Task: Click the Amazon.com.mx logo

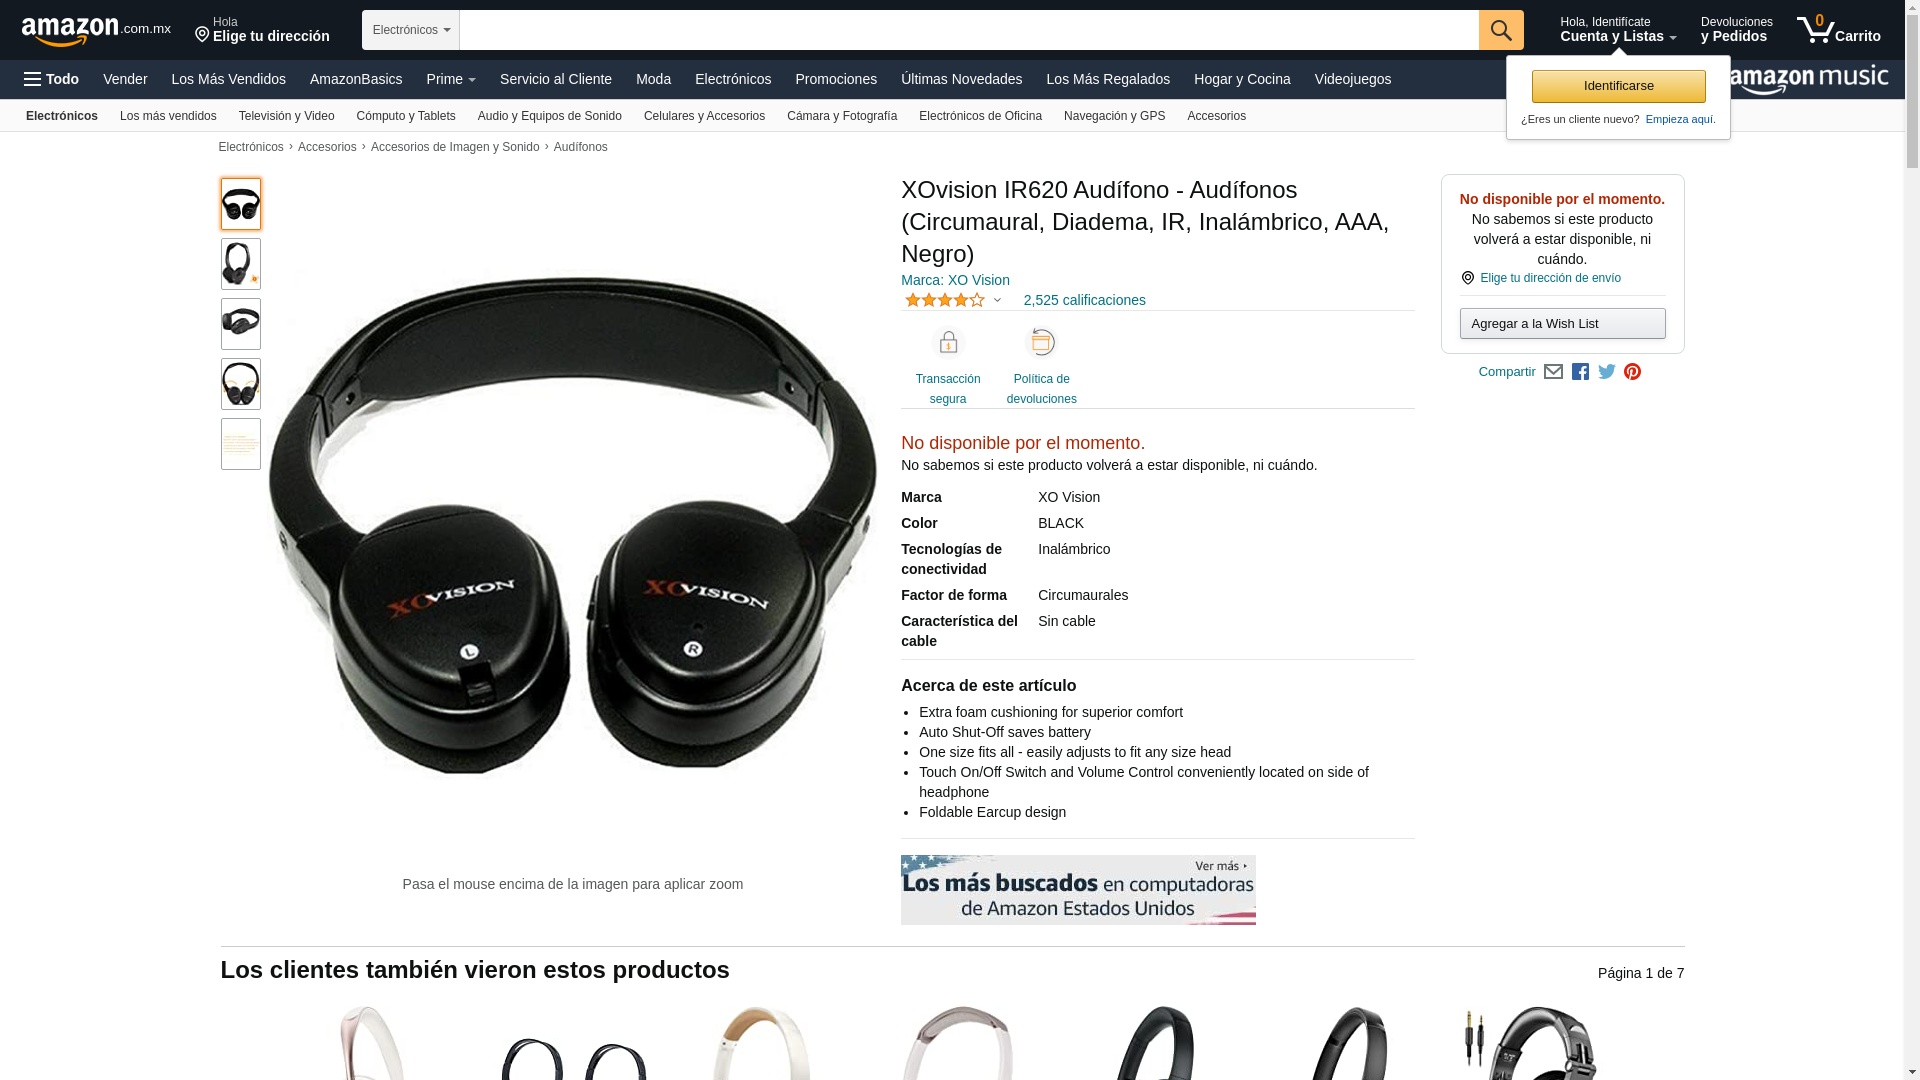Action: coord(96,31)
